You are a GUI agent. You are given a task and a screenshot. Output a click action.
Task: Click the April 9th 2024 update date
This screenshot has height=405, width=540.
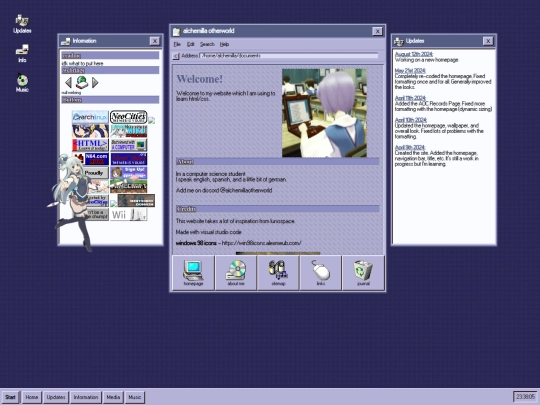410,147
